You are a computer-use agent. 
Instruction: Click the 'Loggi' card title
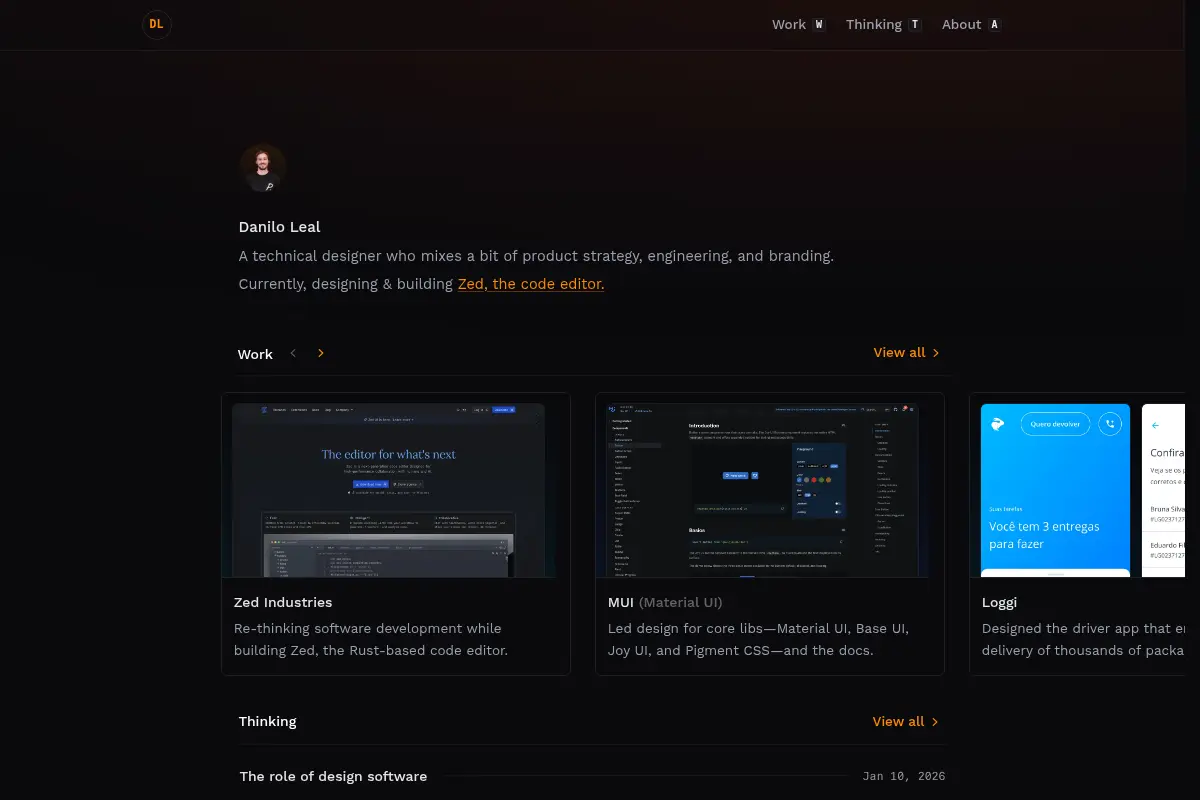(999, 602)
